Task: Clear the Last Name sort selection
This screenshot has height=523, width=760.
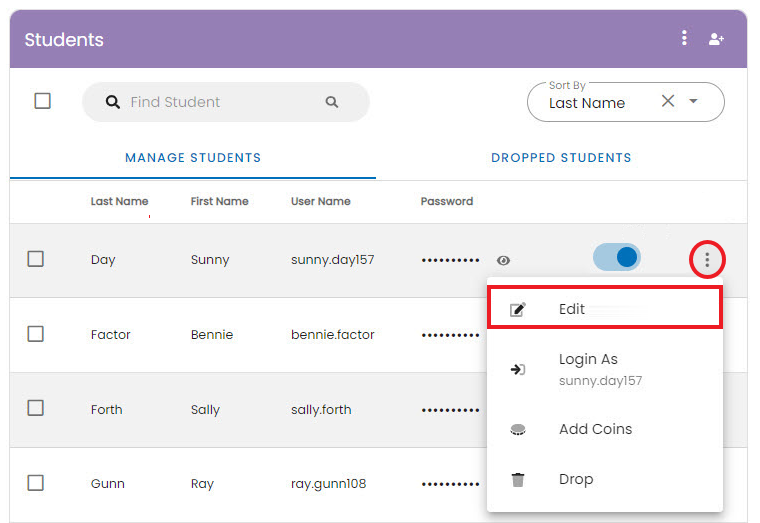Action: click(668, 101)
